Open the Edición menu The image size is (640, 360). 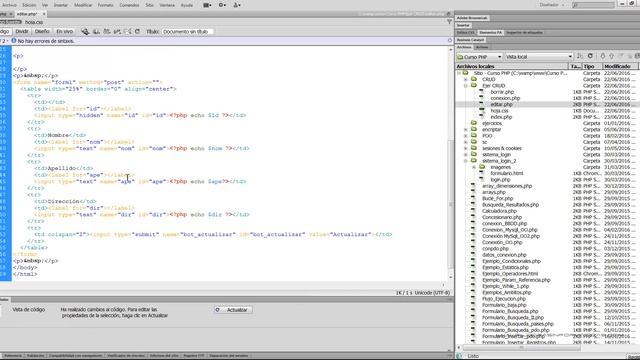pos(29,5)
